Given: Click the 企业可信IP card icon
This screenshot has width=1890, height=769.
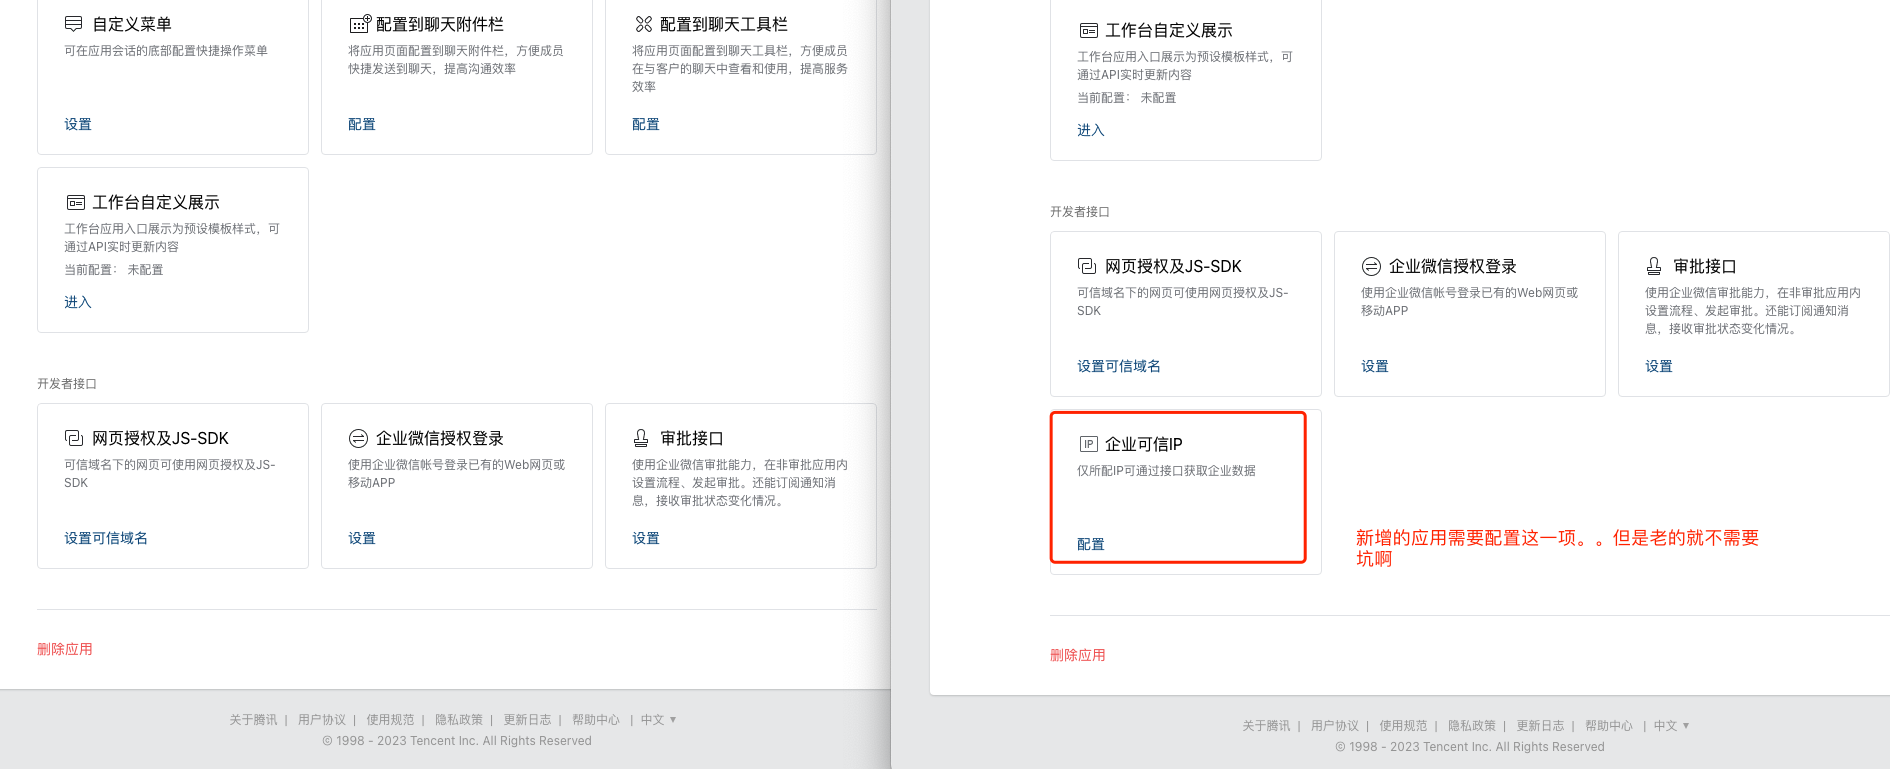Looking at the screenshot, I should pos(1089,444).
